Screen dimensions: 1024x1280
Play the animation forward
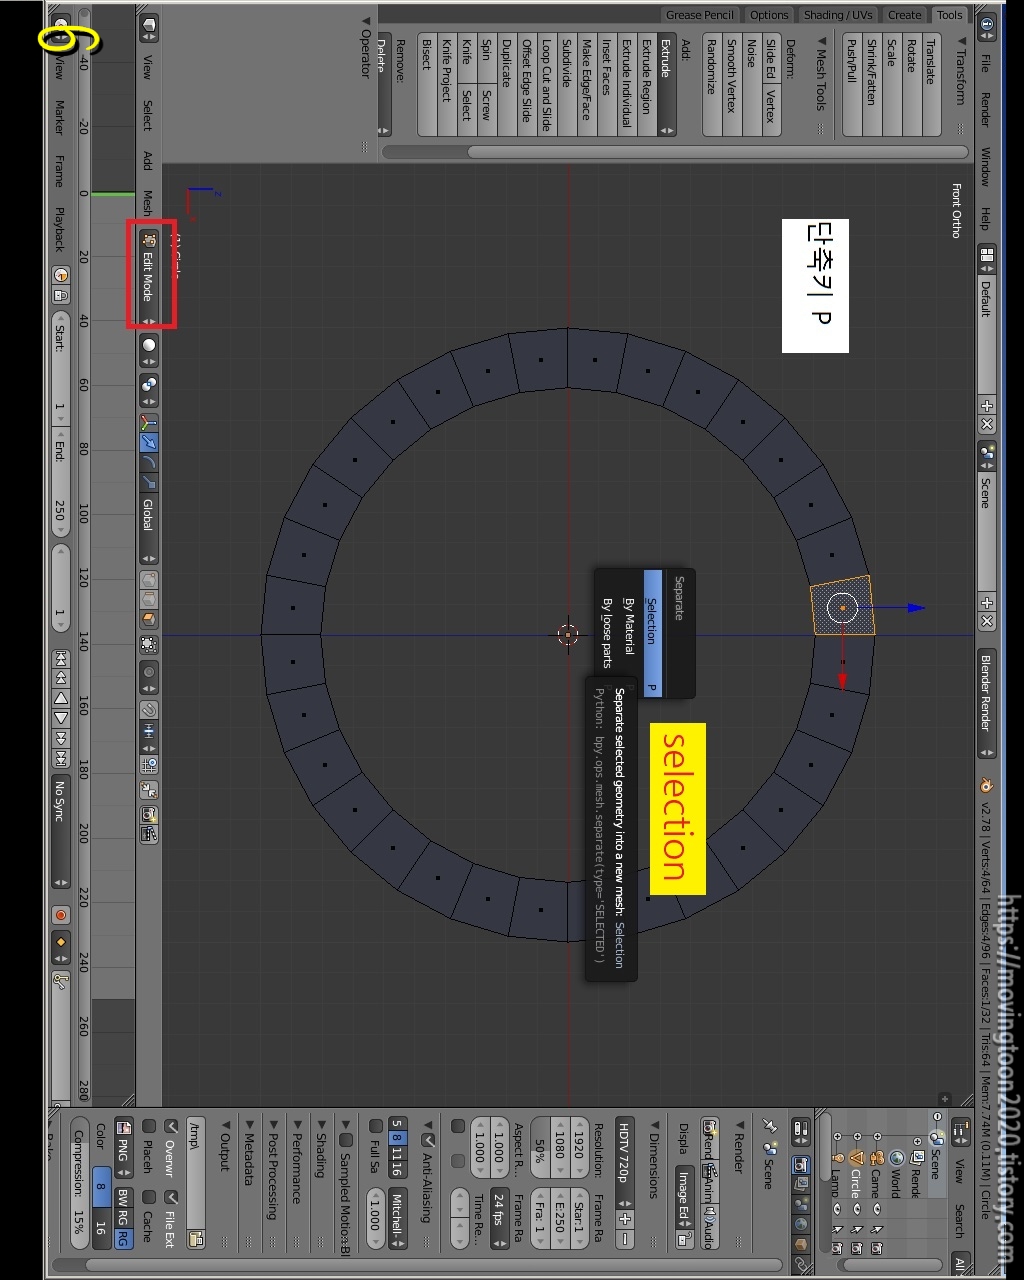coord(61,717)
